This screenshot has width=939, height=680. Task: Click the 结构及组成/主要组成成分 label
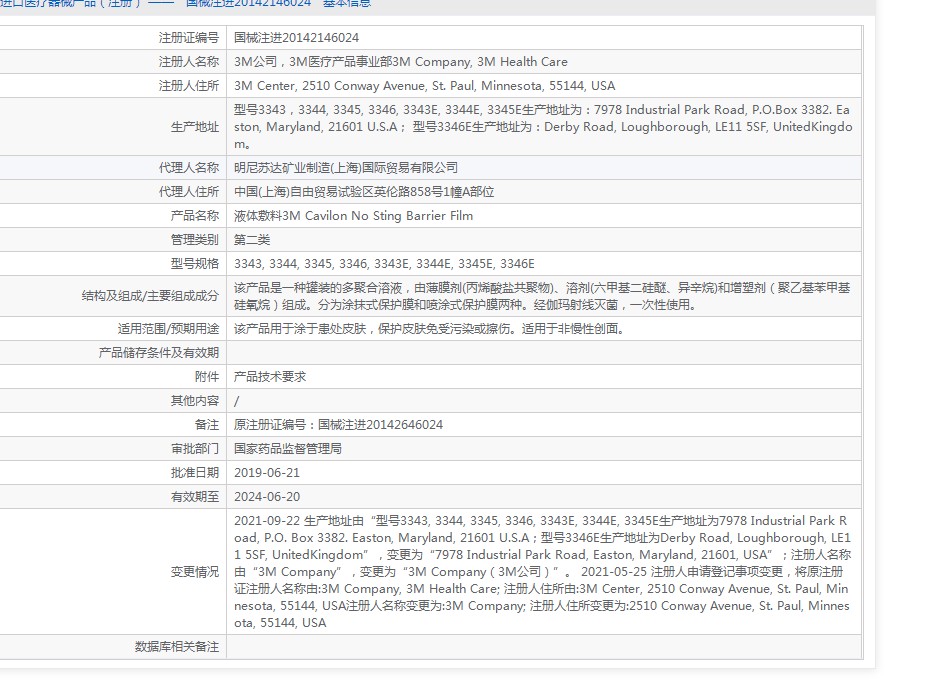click(x=150, y=296)
